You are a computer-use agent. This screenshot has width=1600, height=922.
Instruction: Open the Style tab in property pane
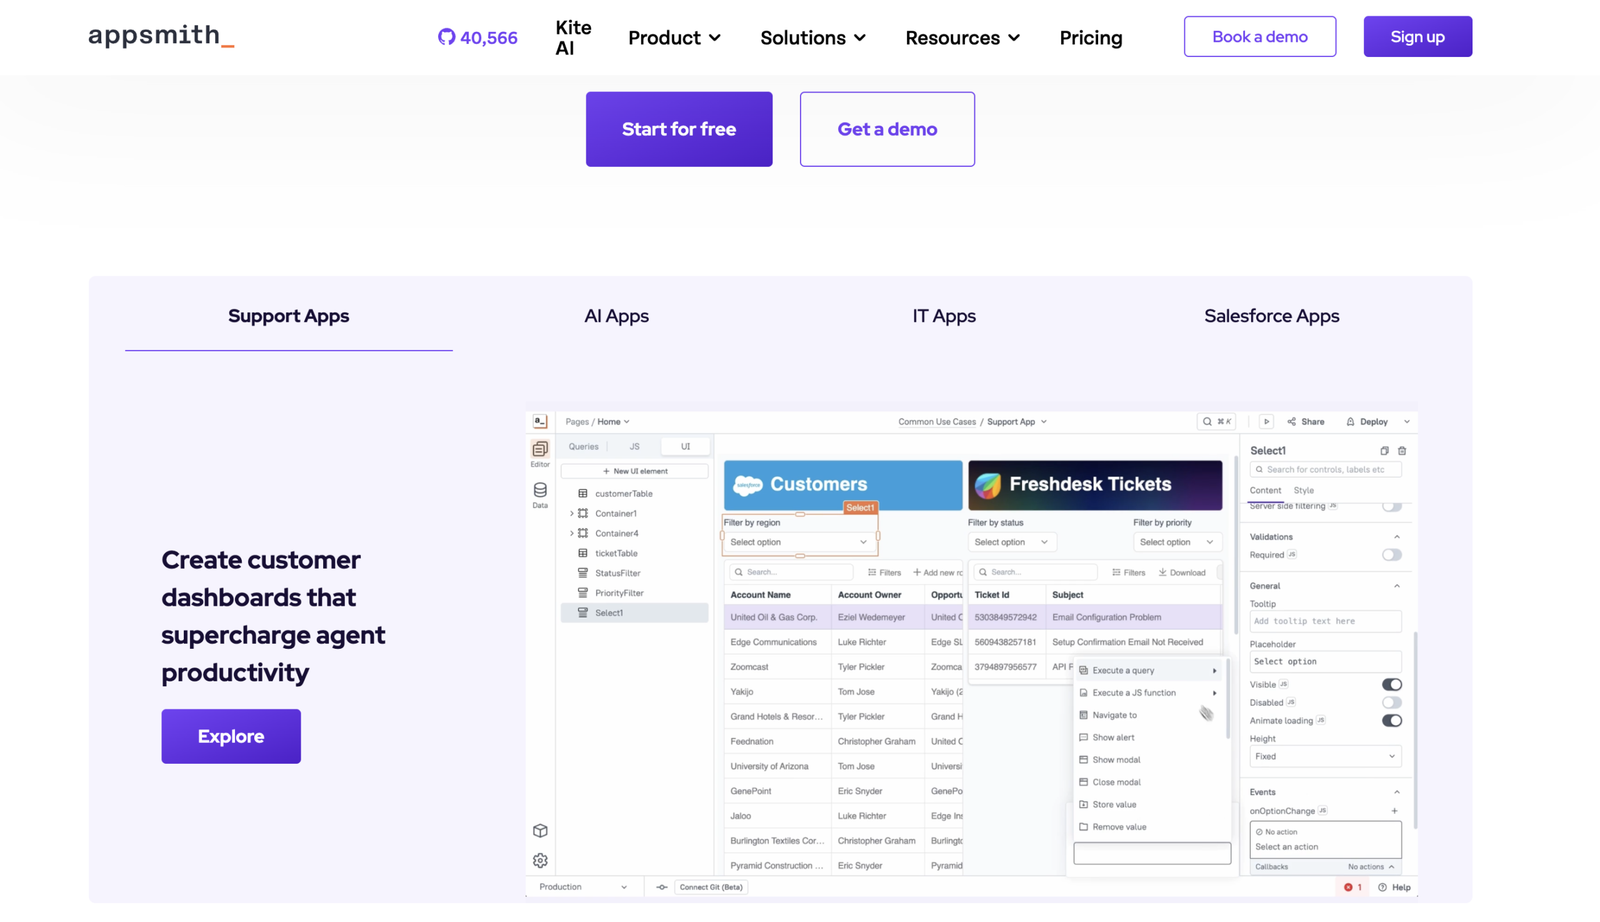click(x=1304, y=491)
